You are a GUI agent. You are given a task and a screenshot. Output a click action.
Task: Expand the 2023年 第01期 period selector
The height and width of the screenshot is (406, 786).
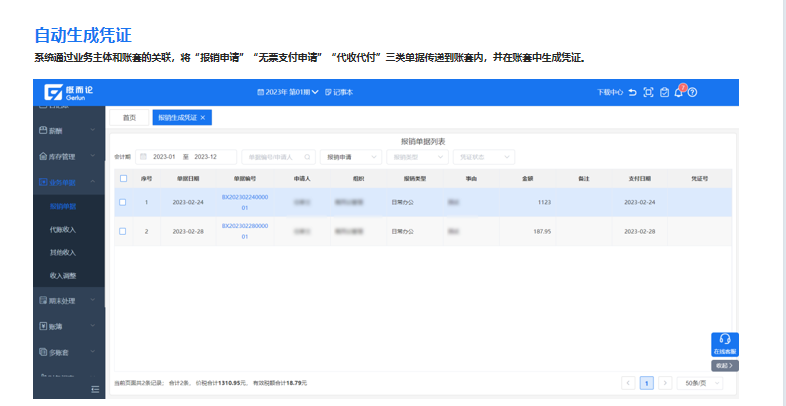288,92
